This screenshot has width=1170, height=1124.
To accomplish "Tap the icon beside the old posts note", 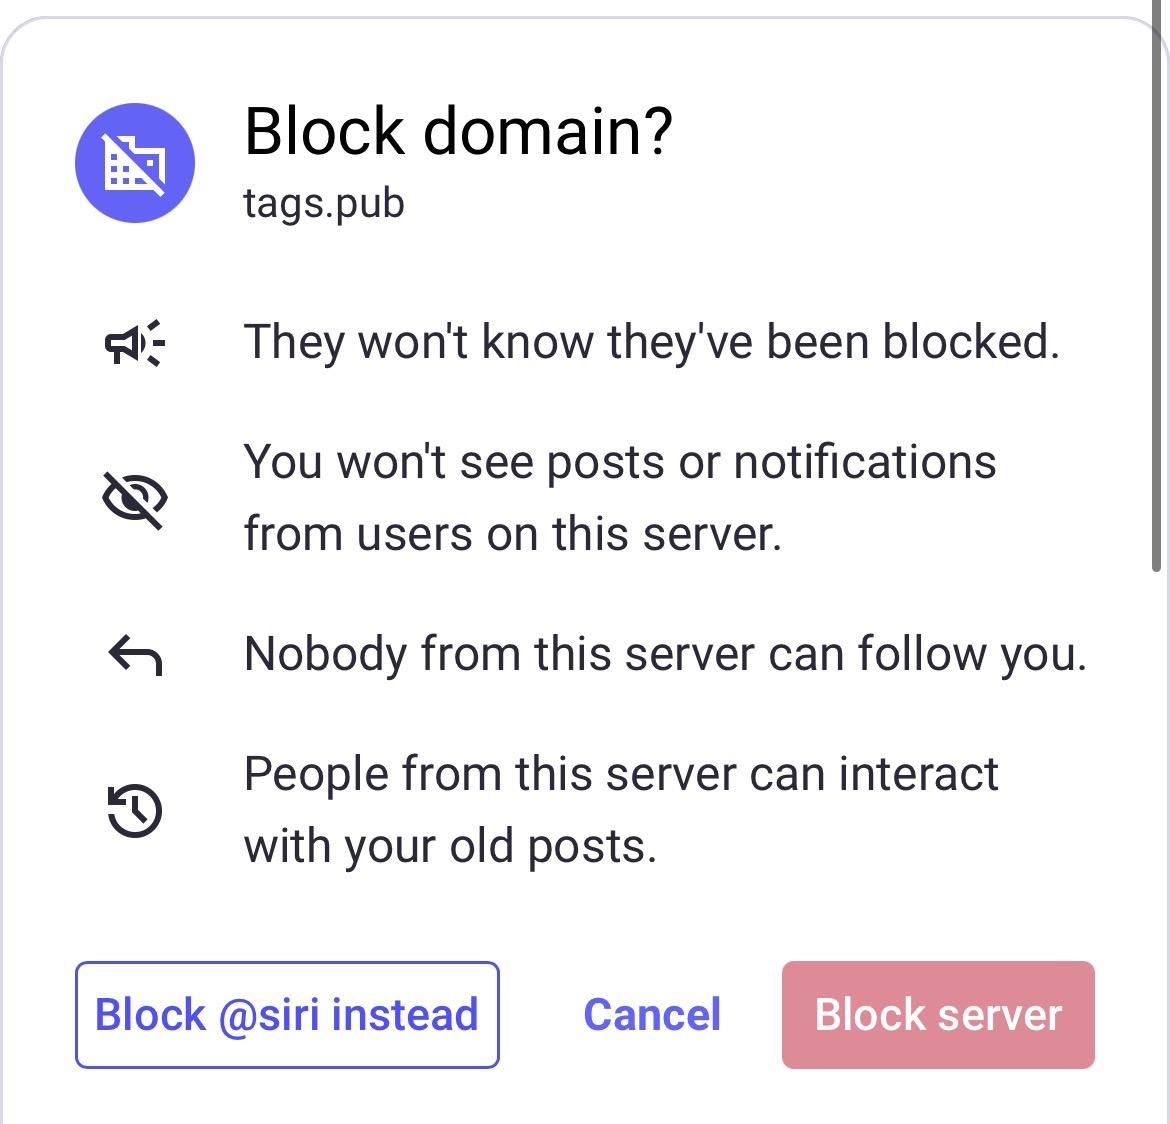I will tap(135, 809).
